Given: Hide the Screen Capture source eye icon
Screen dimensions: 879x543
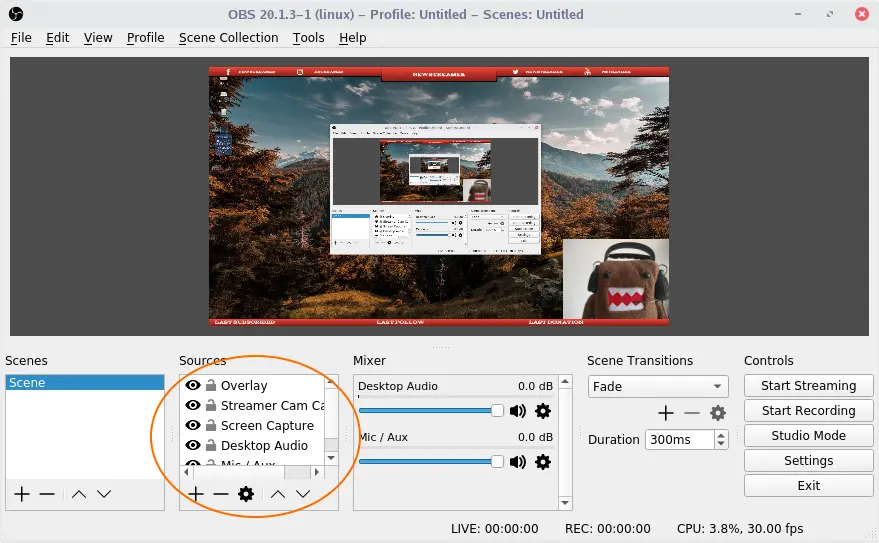Looking at the screenshot, I should tap(193, 425).
